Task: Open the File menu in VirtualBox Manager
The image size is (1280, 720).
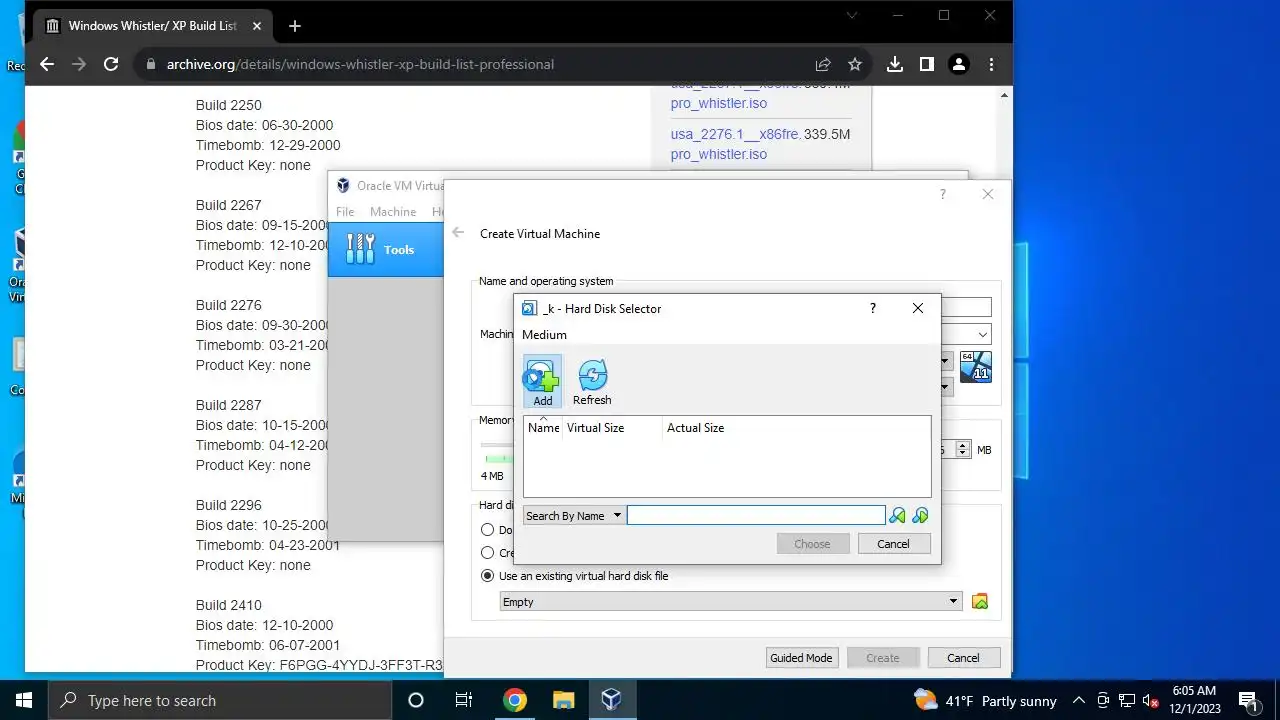Action: [x=345, y=212]
